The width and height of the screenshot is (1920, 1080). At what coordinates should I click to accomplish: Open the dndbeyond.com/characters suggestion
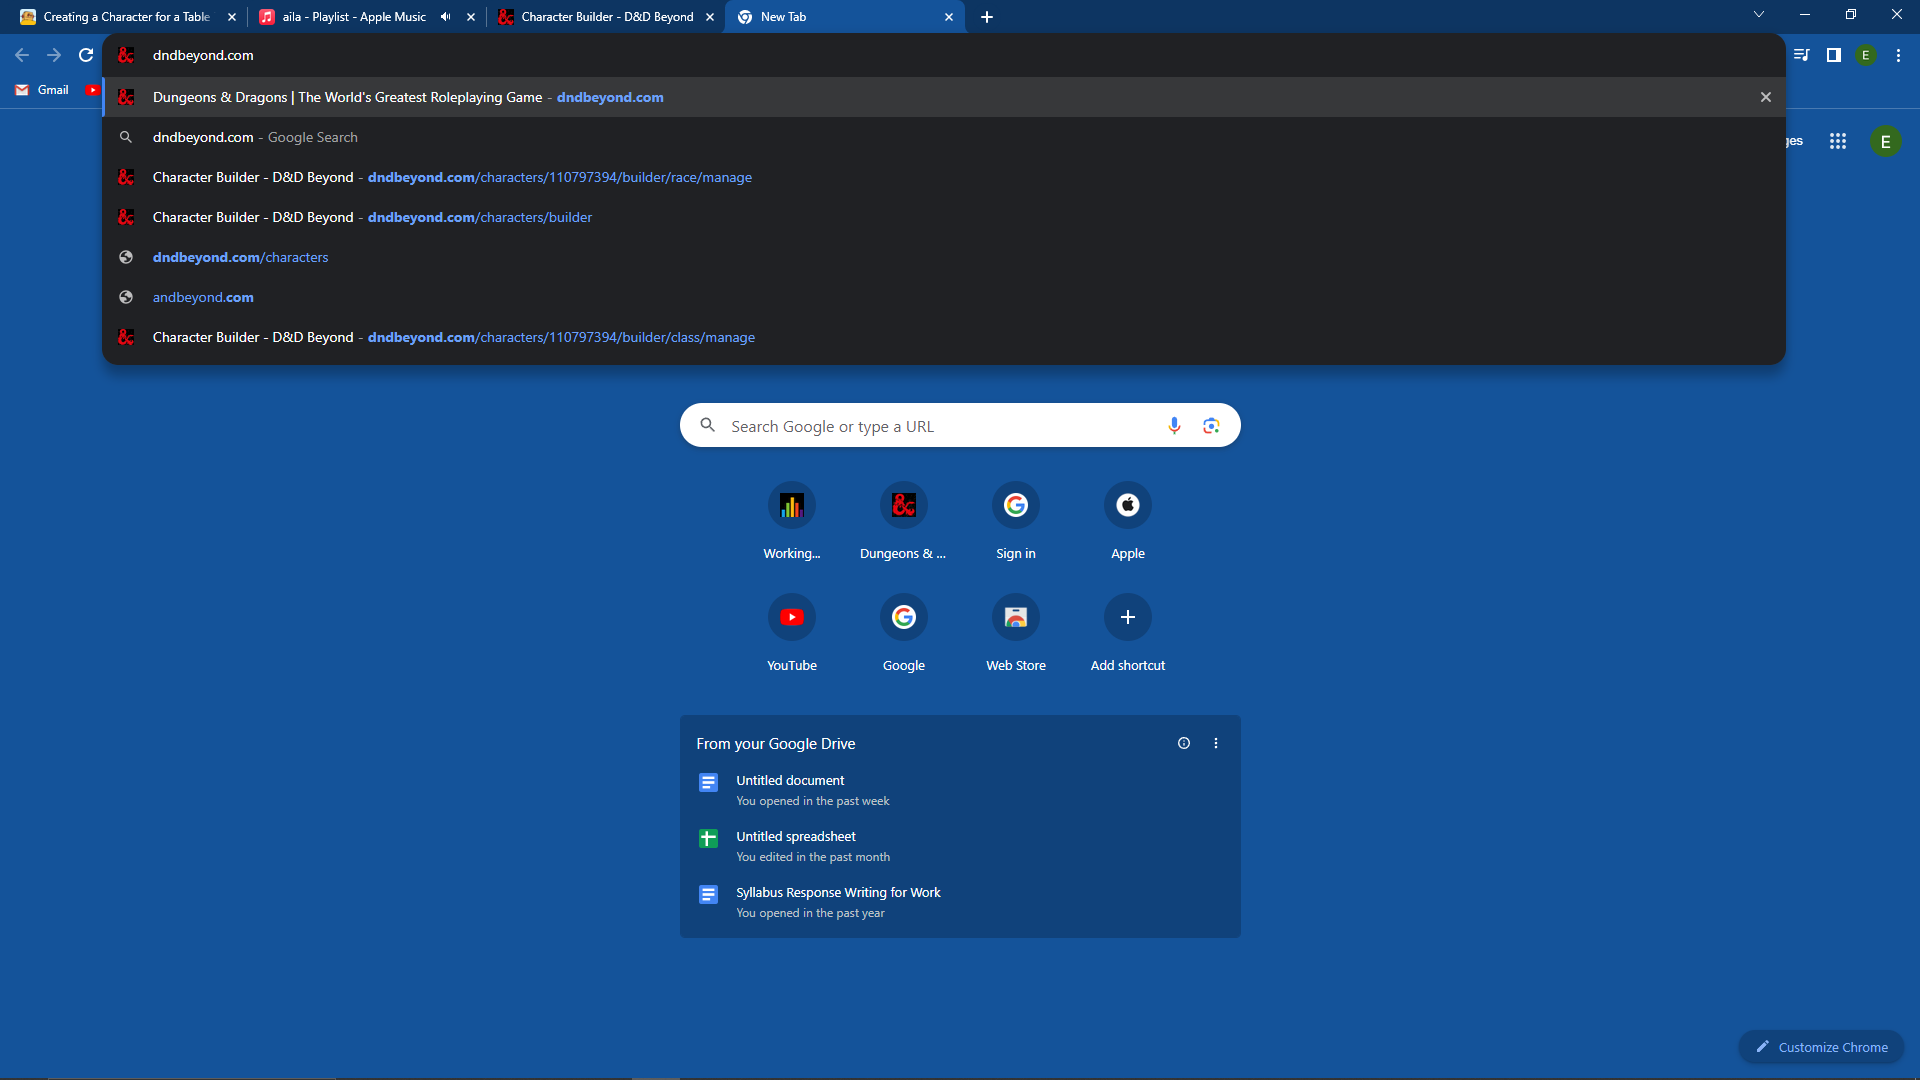point(240,257)
